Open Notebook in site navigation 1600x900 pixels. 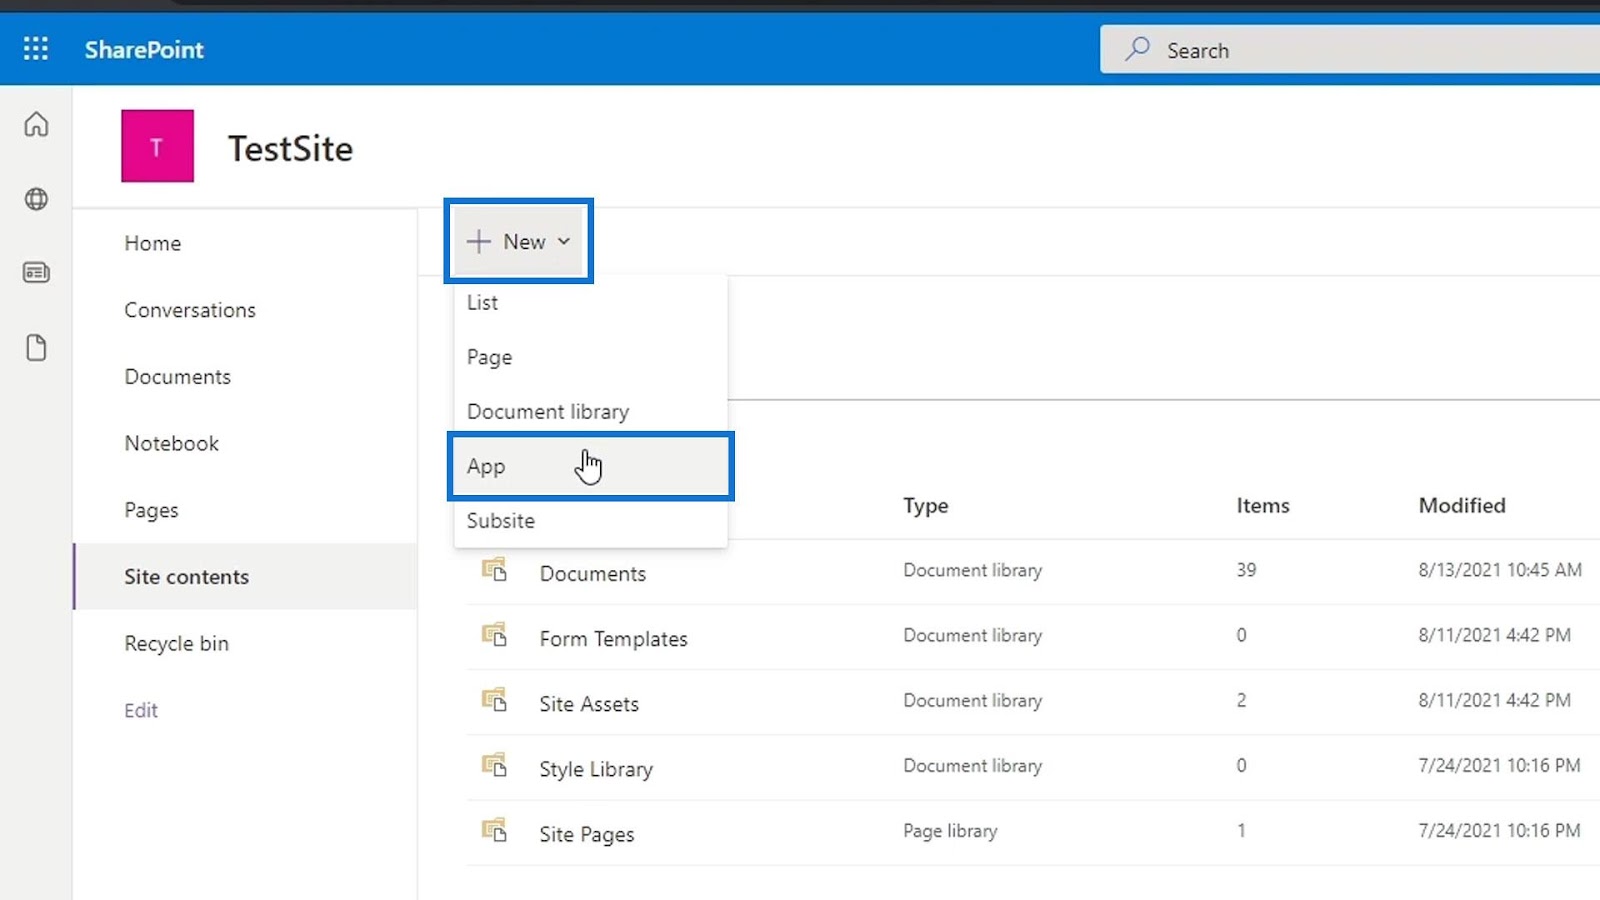pos(172,443)
